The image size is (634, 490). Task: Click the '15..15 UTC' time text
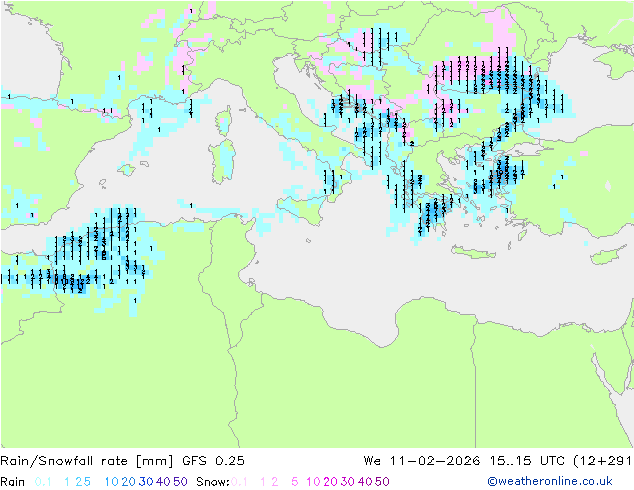pyautogui.click(x=526, y=461)
